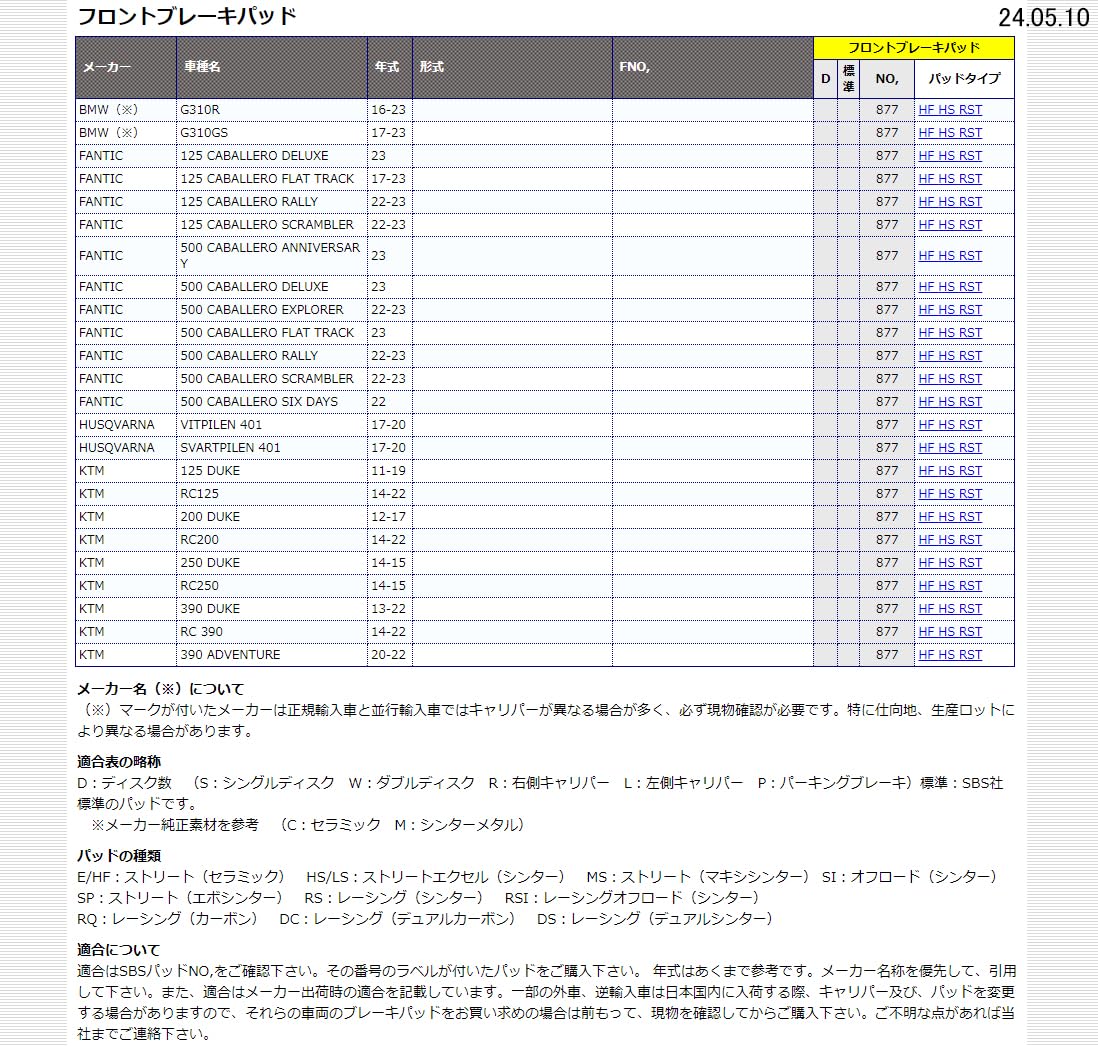Click the FNO, column header
This screenshot has height=1046, width=1098.
(x=713, y=67)
